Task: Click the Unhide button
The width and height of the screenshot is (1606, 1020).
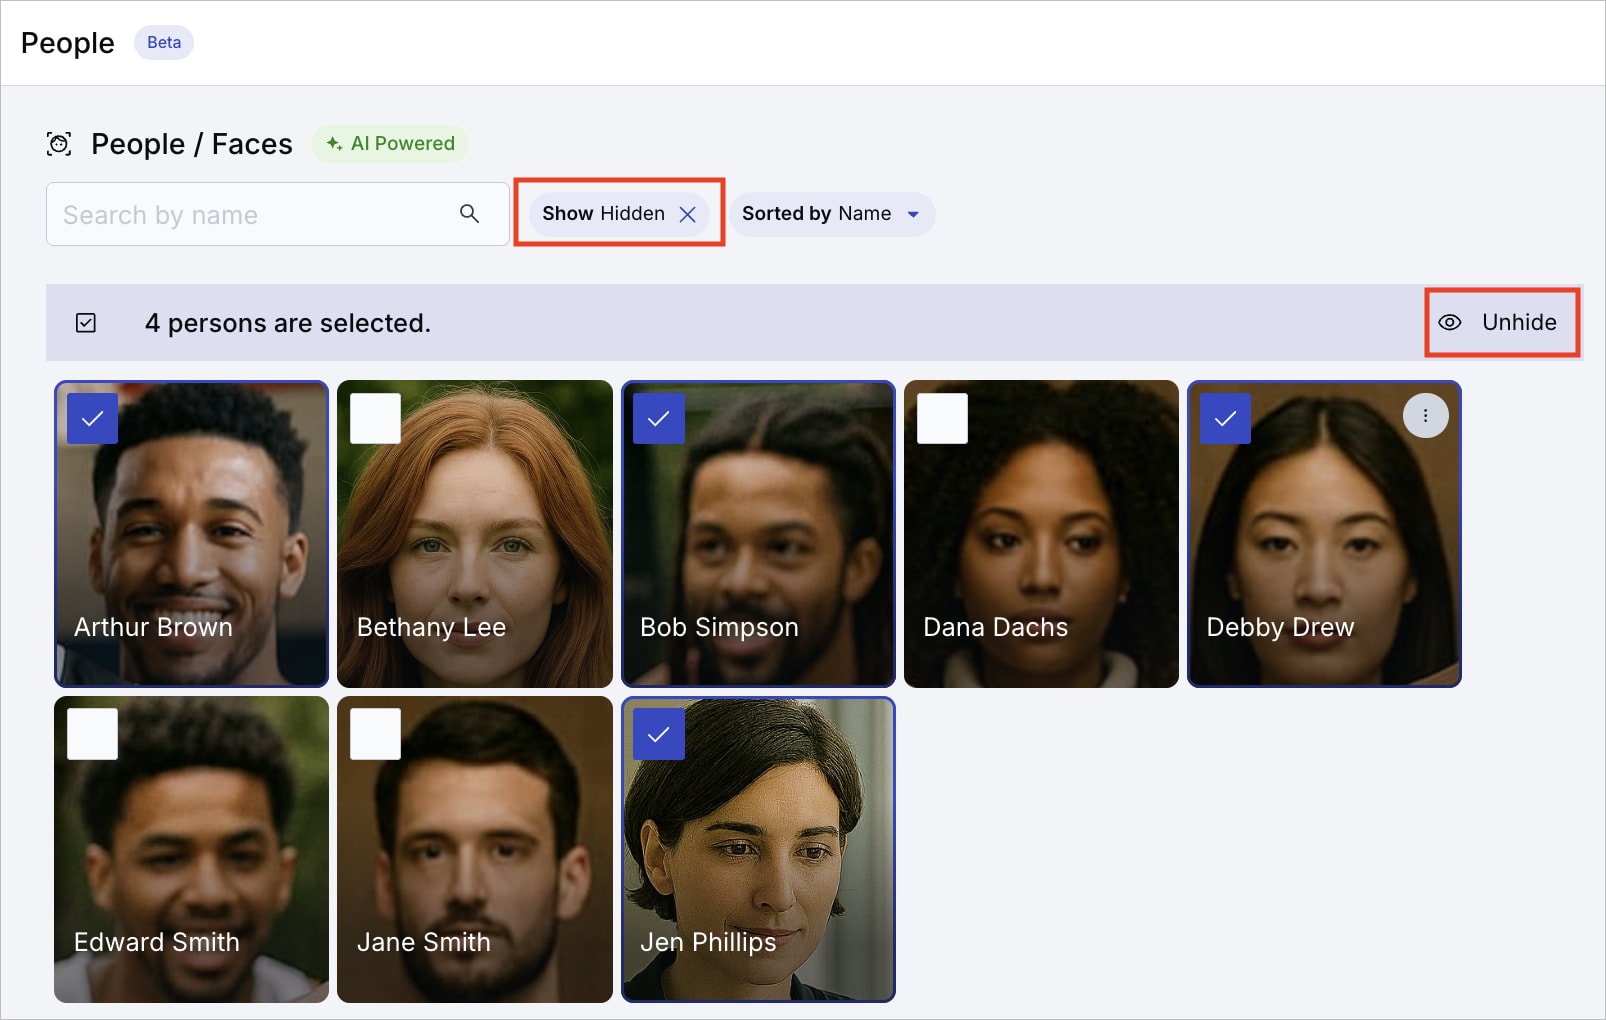Action: 1502,322
